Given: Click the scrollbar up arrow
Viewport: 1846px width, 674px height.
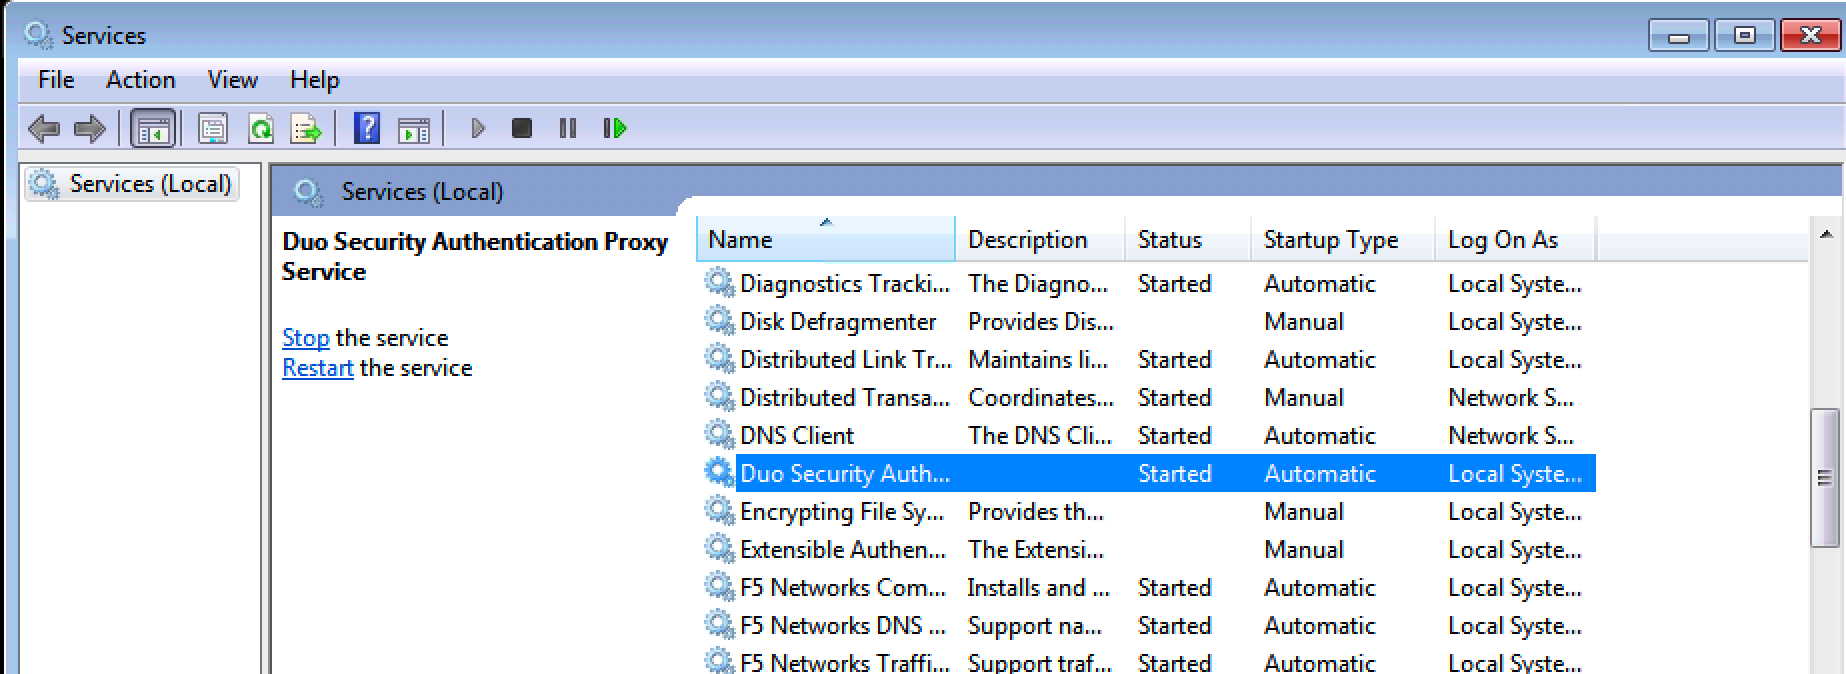Looking at the screenshot, I should (1826, 235).
